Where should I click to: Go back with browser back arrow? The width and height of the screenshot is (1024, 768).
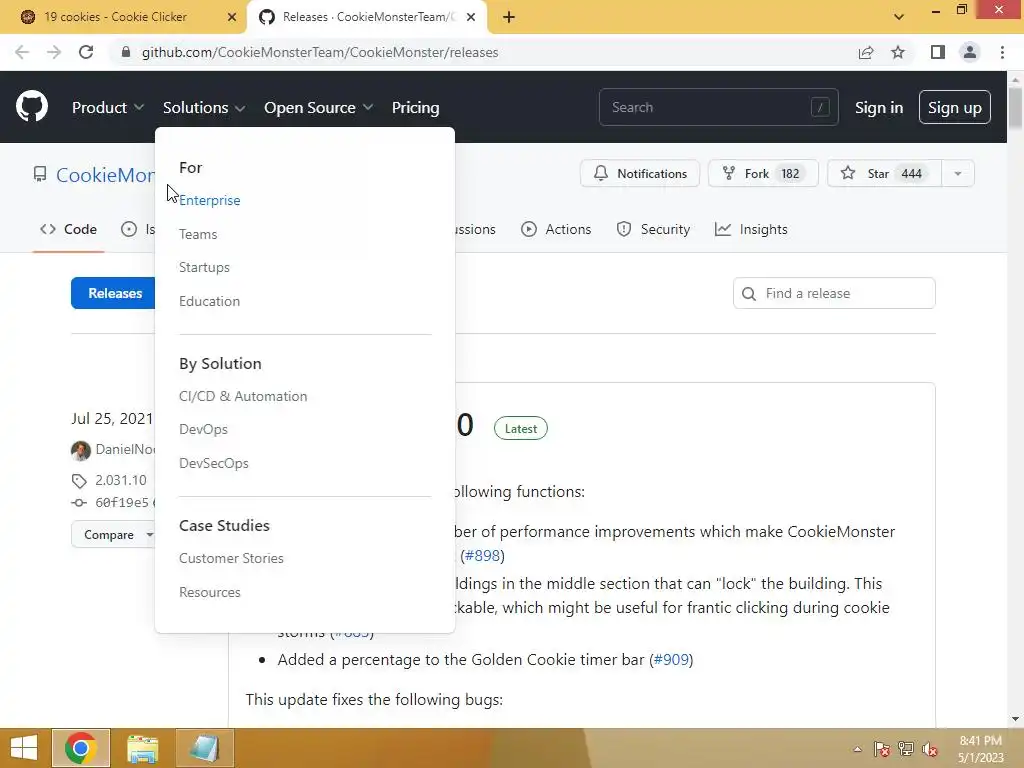[22, 52]
